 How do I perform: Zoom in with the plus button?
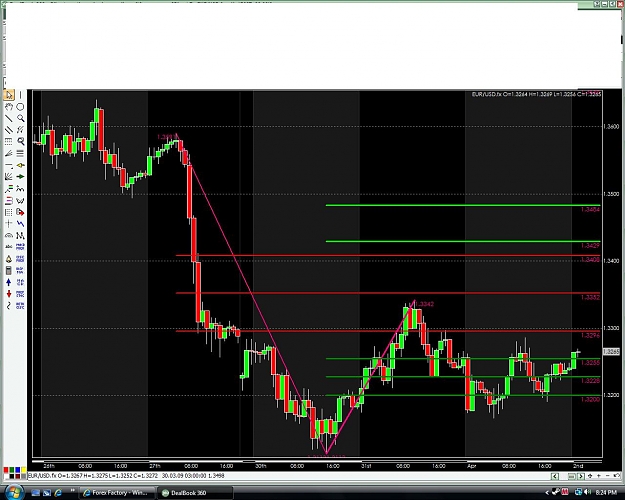599,476
